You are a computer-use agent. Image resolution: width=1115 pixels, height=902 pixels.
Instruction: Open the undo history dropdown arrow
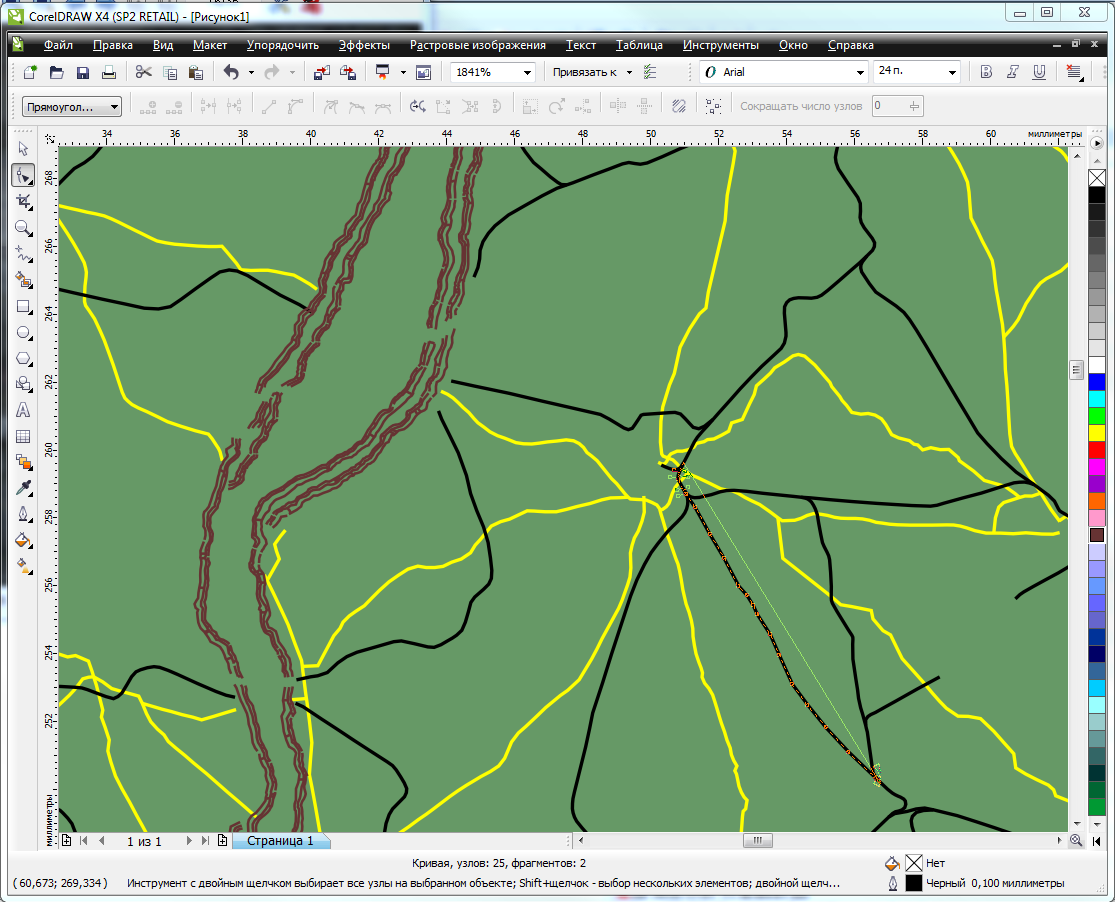pos(251,73)
